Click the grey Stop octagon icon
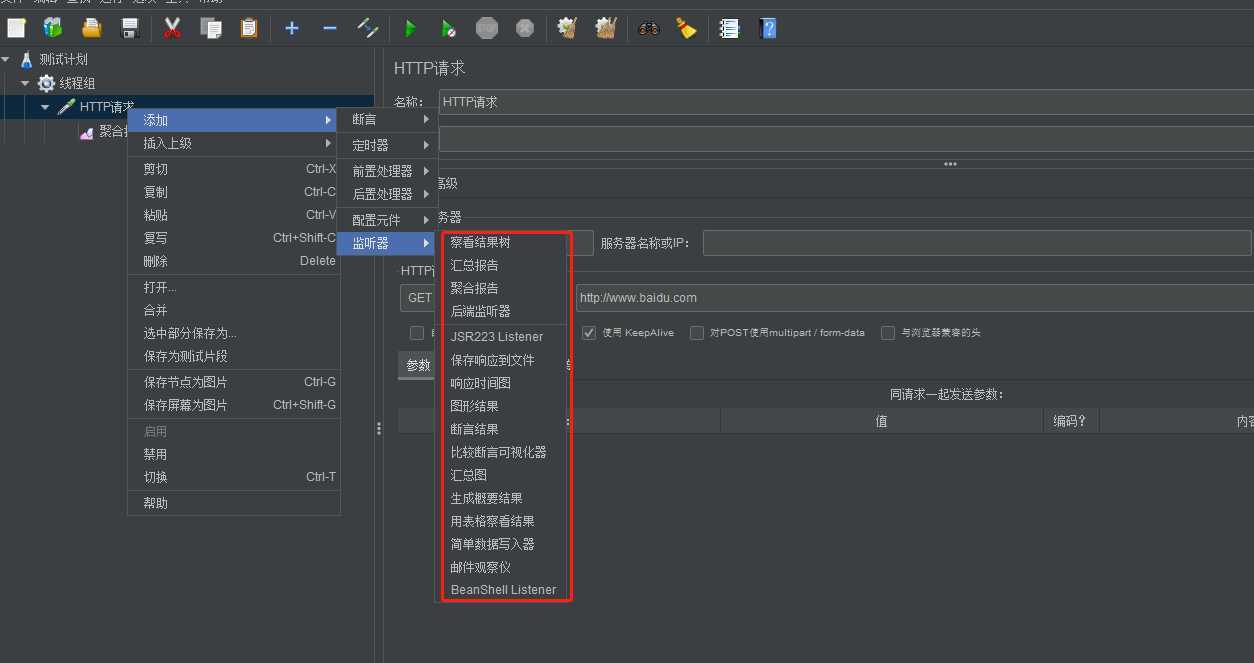This screenshot has height=663, width=1254. [487, 28]
